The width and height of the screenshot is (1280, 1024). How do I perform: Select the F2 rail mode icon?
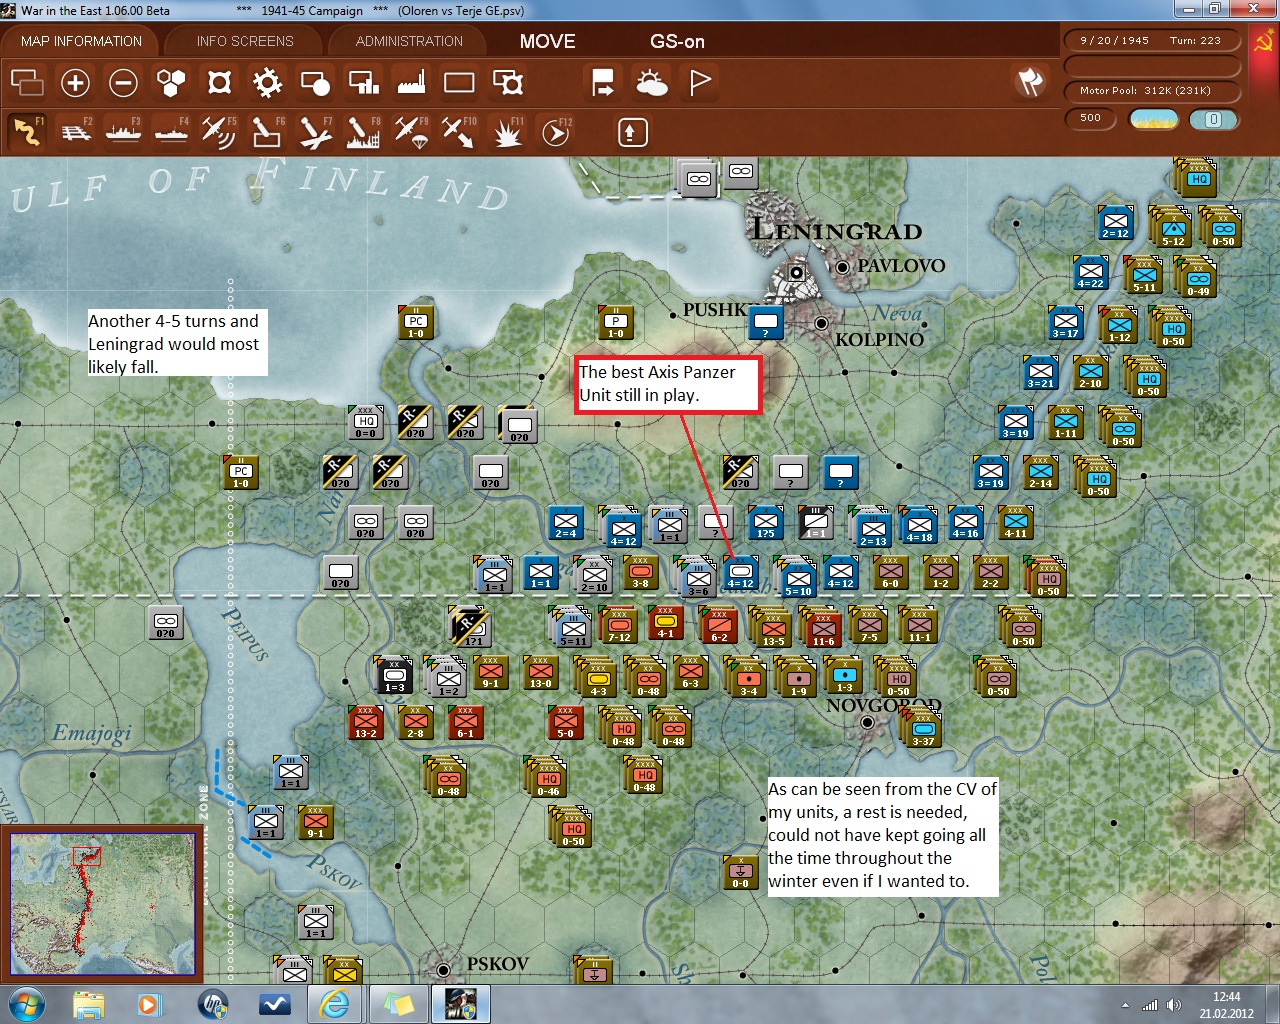coord(76,131)
